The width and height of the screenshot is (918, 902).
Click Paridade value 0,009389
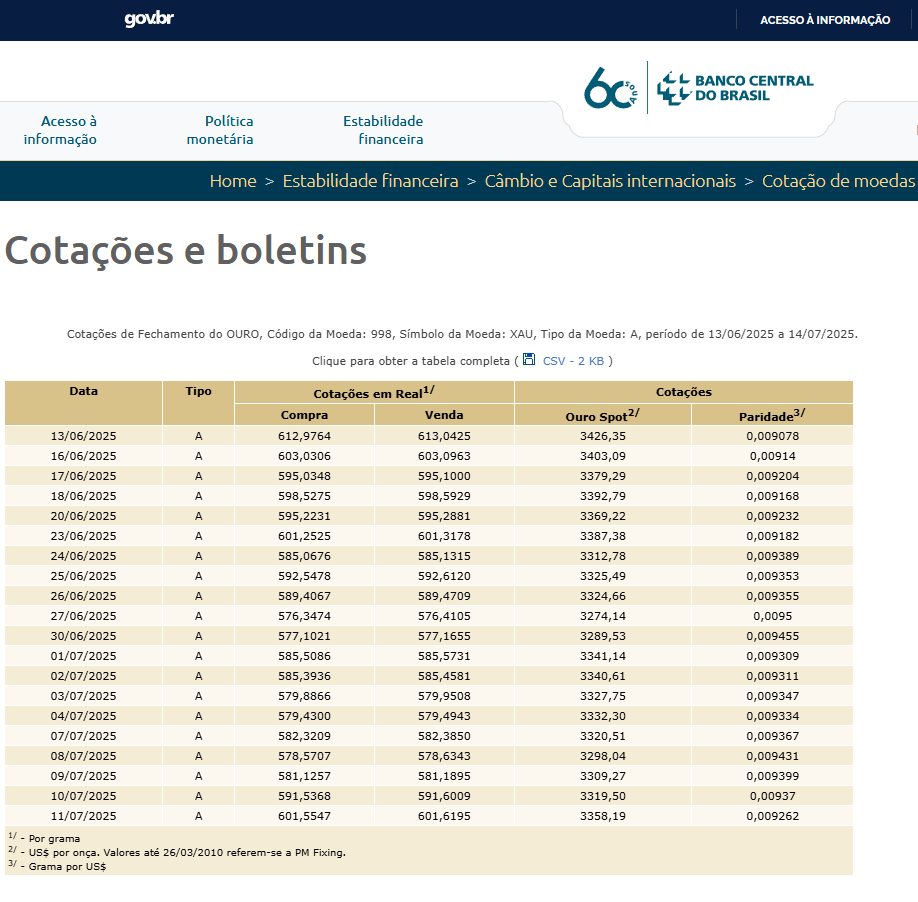coord(772,555)
